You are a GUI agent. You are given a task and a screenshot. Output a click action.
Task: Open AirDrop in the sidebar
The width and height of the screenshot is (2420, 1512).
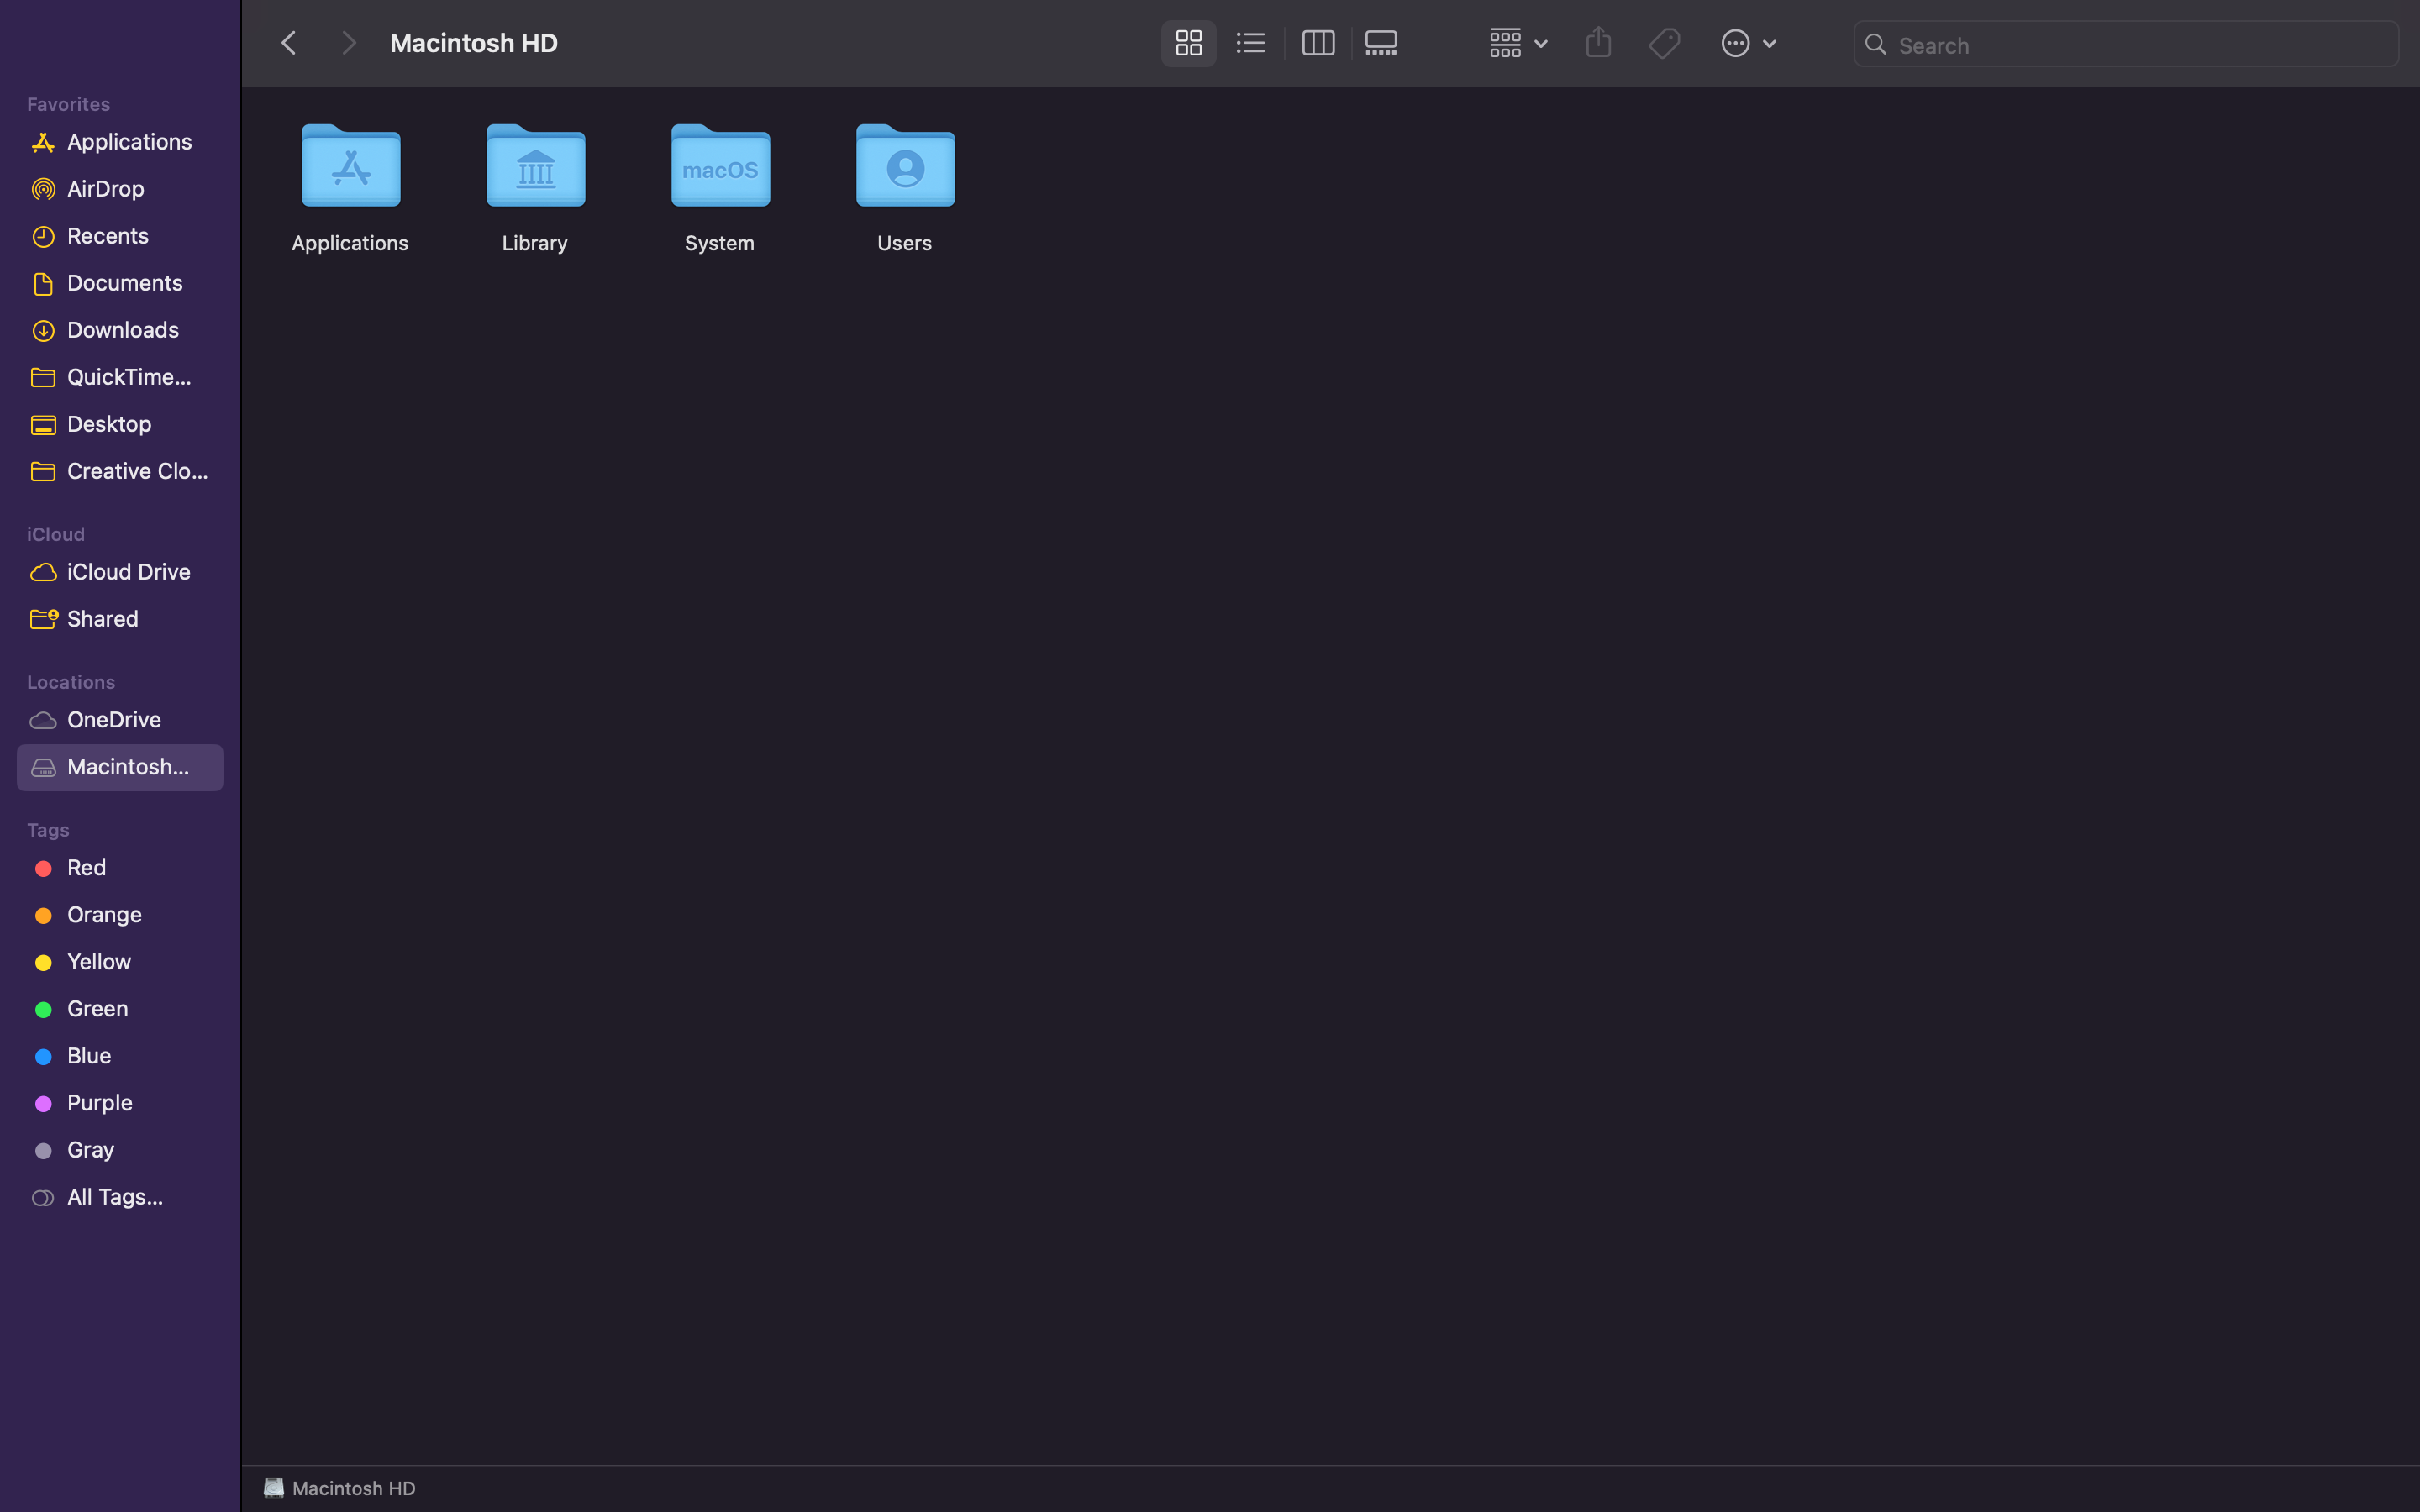point(120,189)
